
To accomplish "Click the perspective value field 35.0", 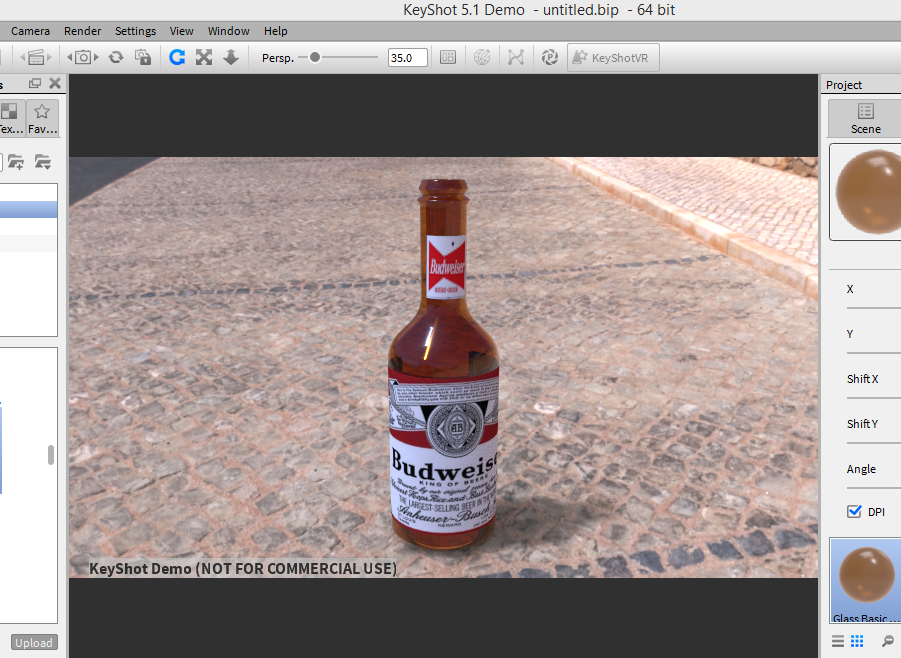I will click(x=407, y=57).
